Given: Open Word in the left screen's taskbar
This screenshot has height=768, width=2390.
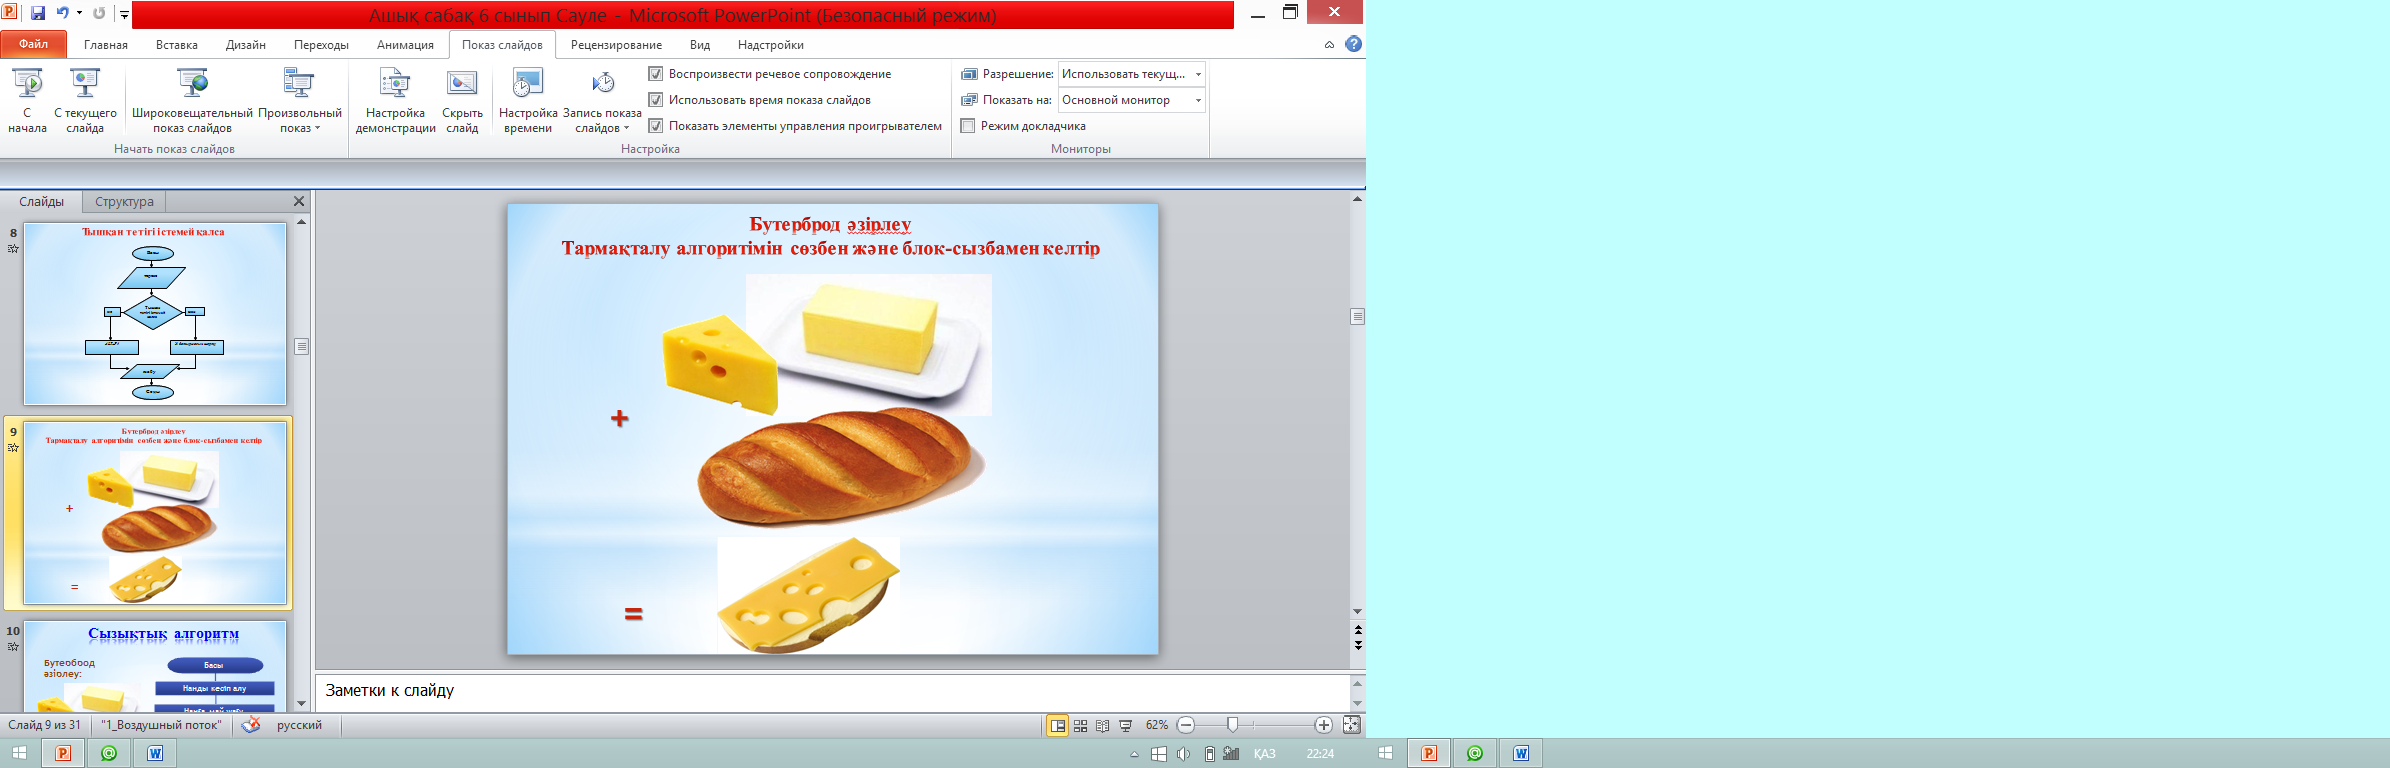Looking at the screenshot, I should pos(155,753).
